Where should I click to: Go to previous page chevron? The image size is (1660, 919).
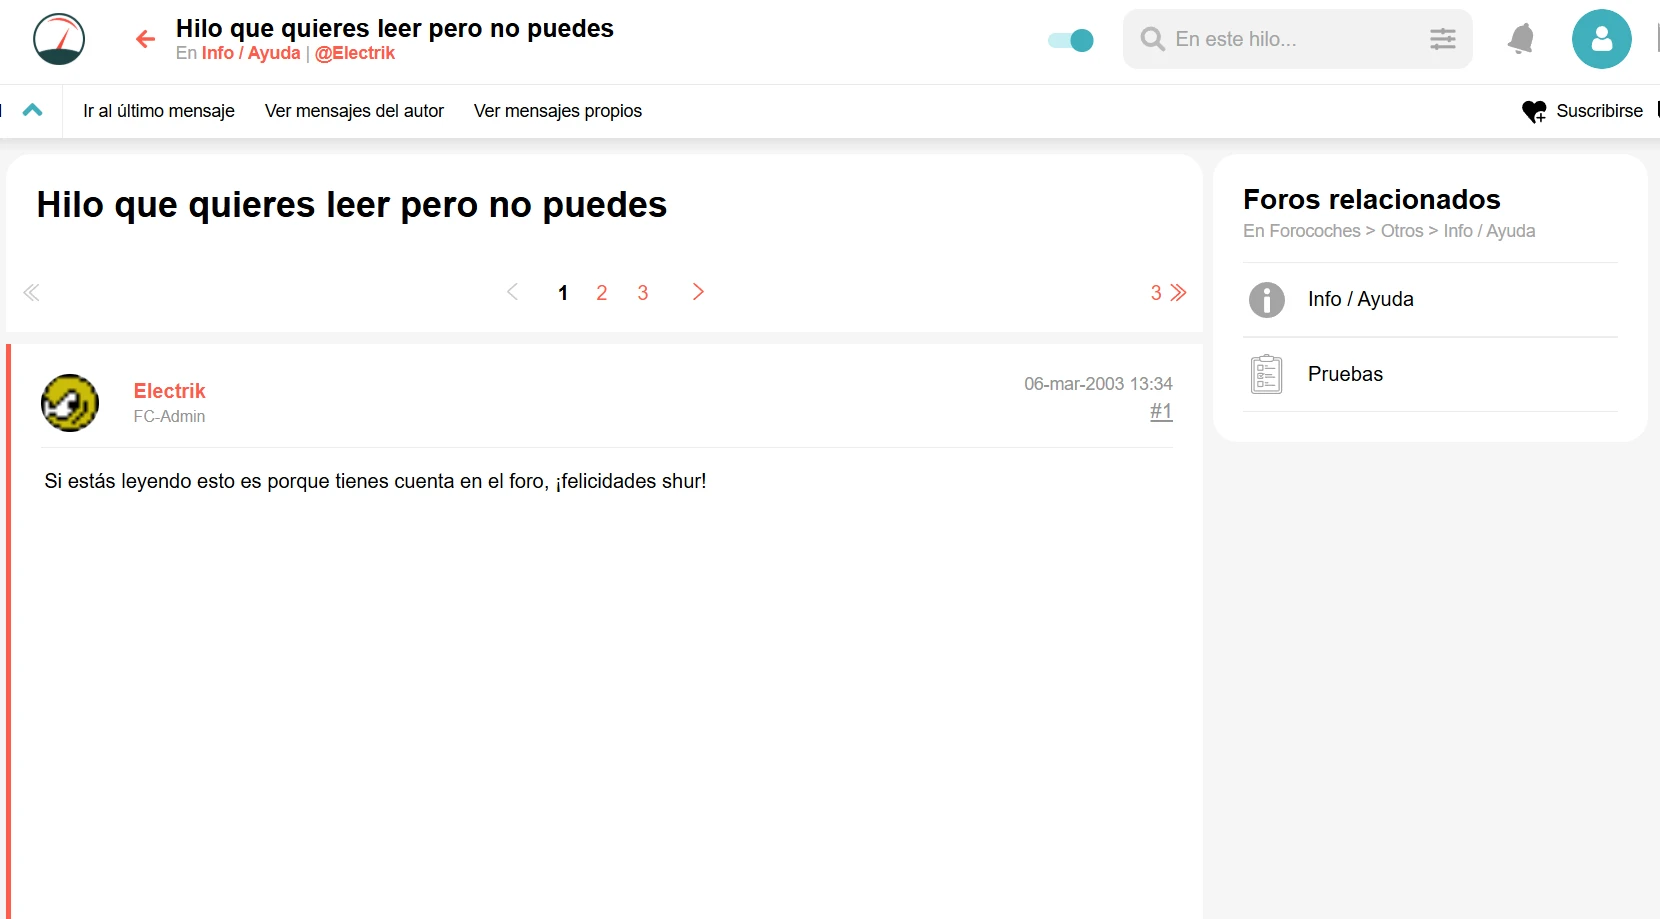(x=512, y=292)
